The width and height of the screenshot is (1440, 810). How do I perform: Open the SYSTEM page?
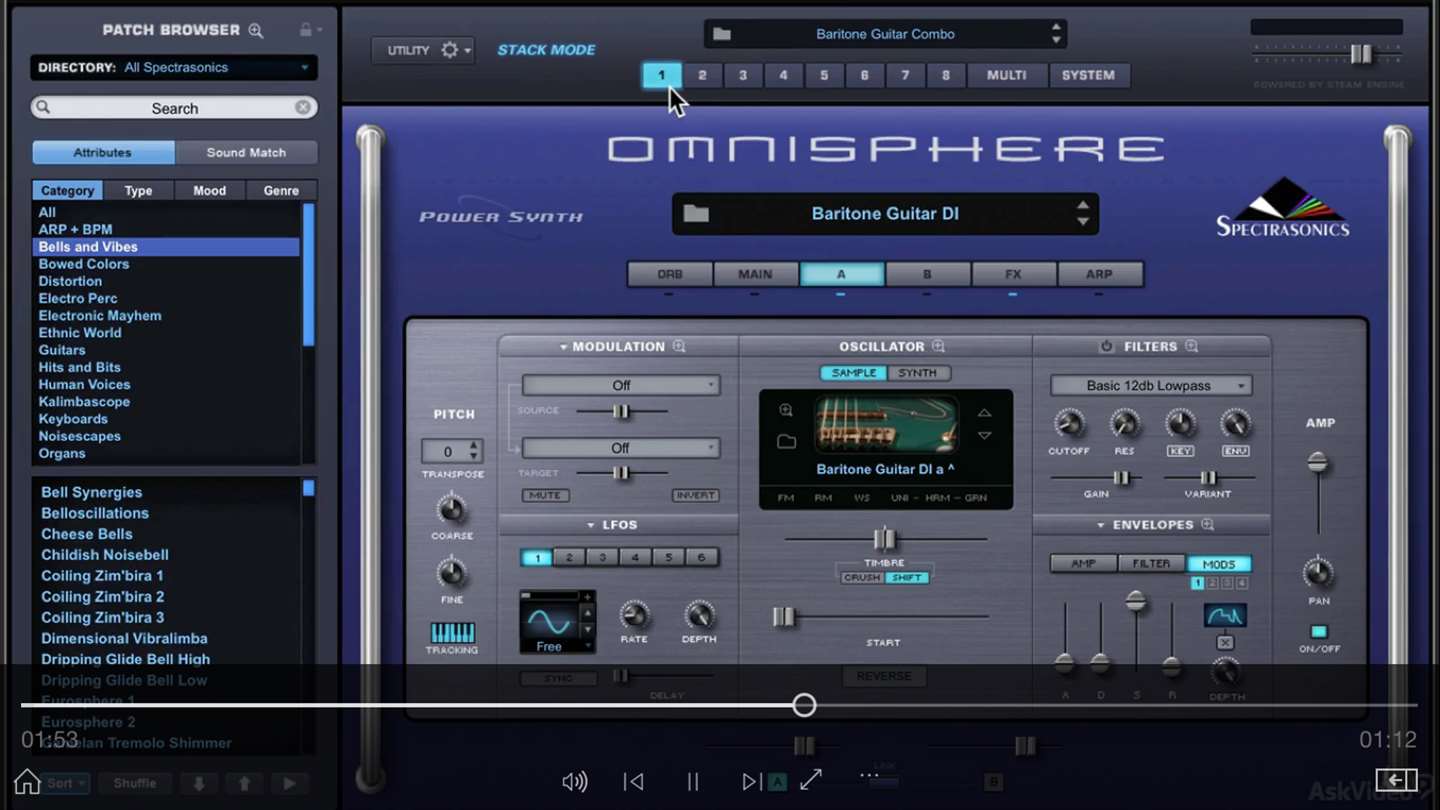coord(1088,75)
